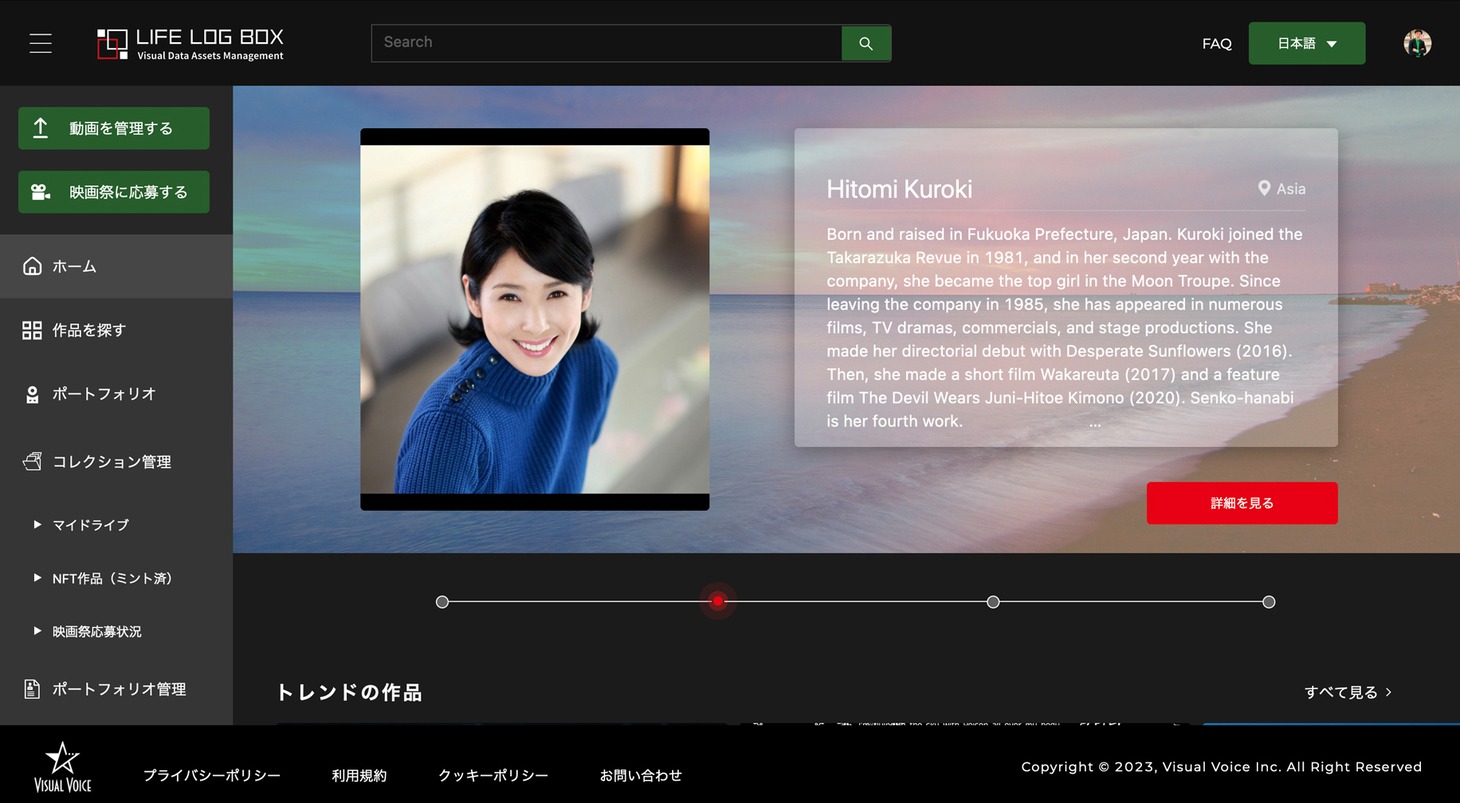
Task: Click the document icon beside ポートフォリオ管理
Action: click(32, 689)
